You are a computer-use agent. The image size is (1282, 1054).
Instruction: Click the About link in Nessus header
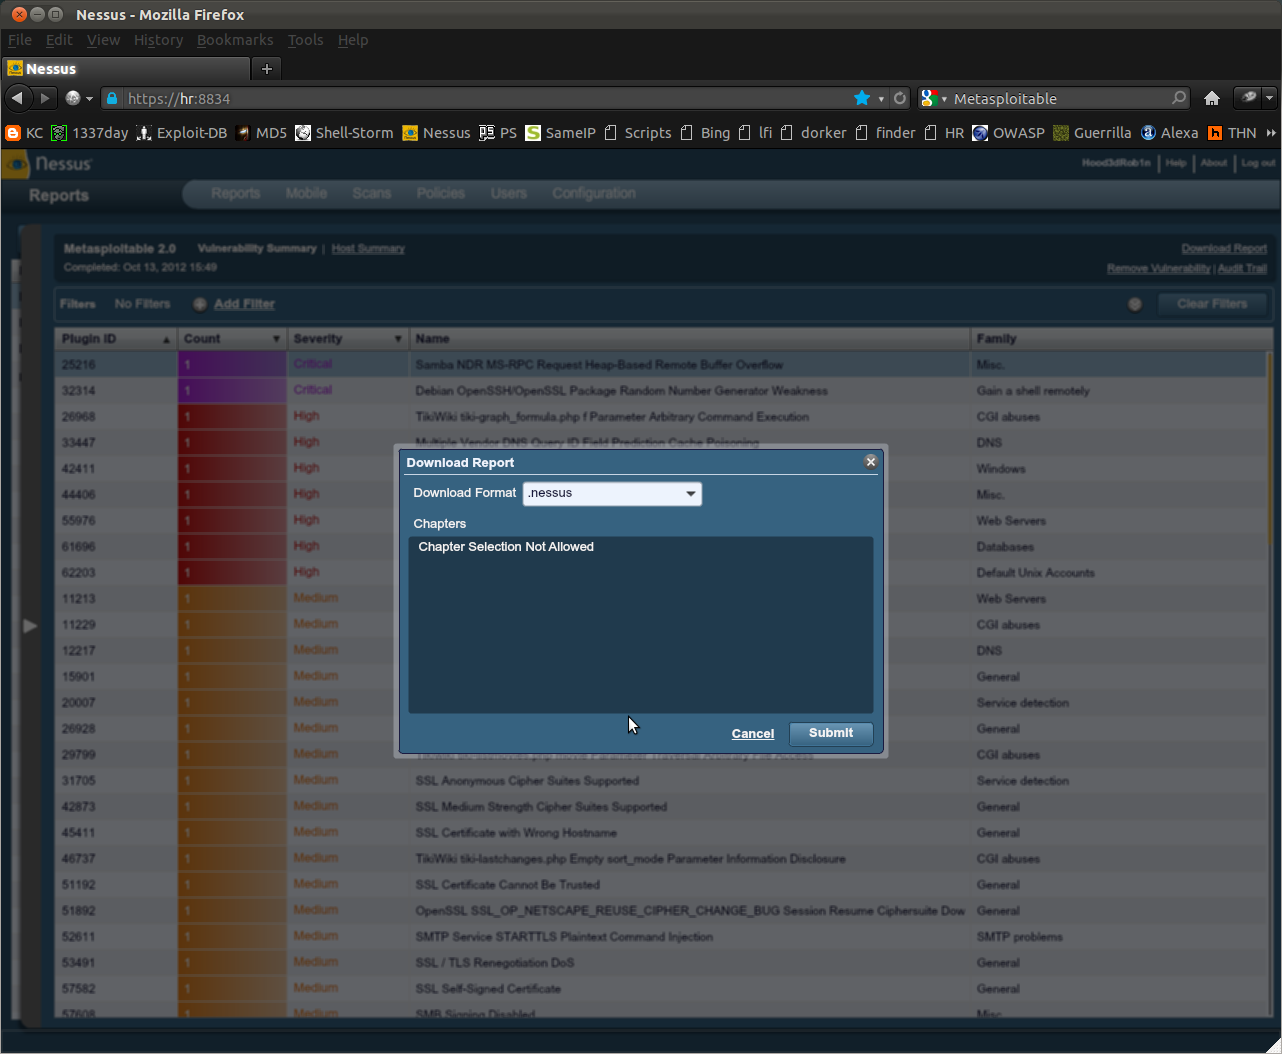click(1214, 163)
